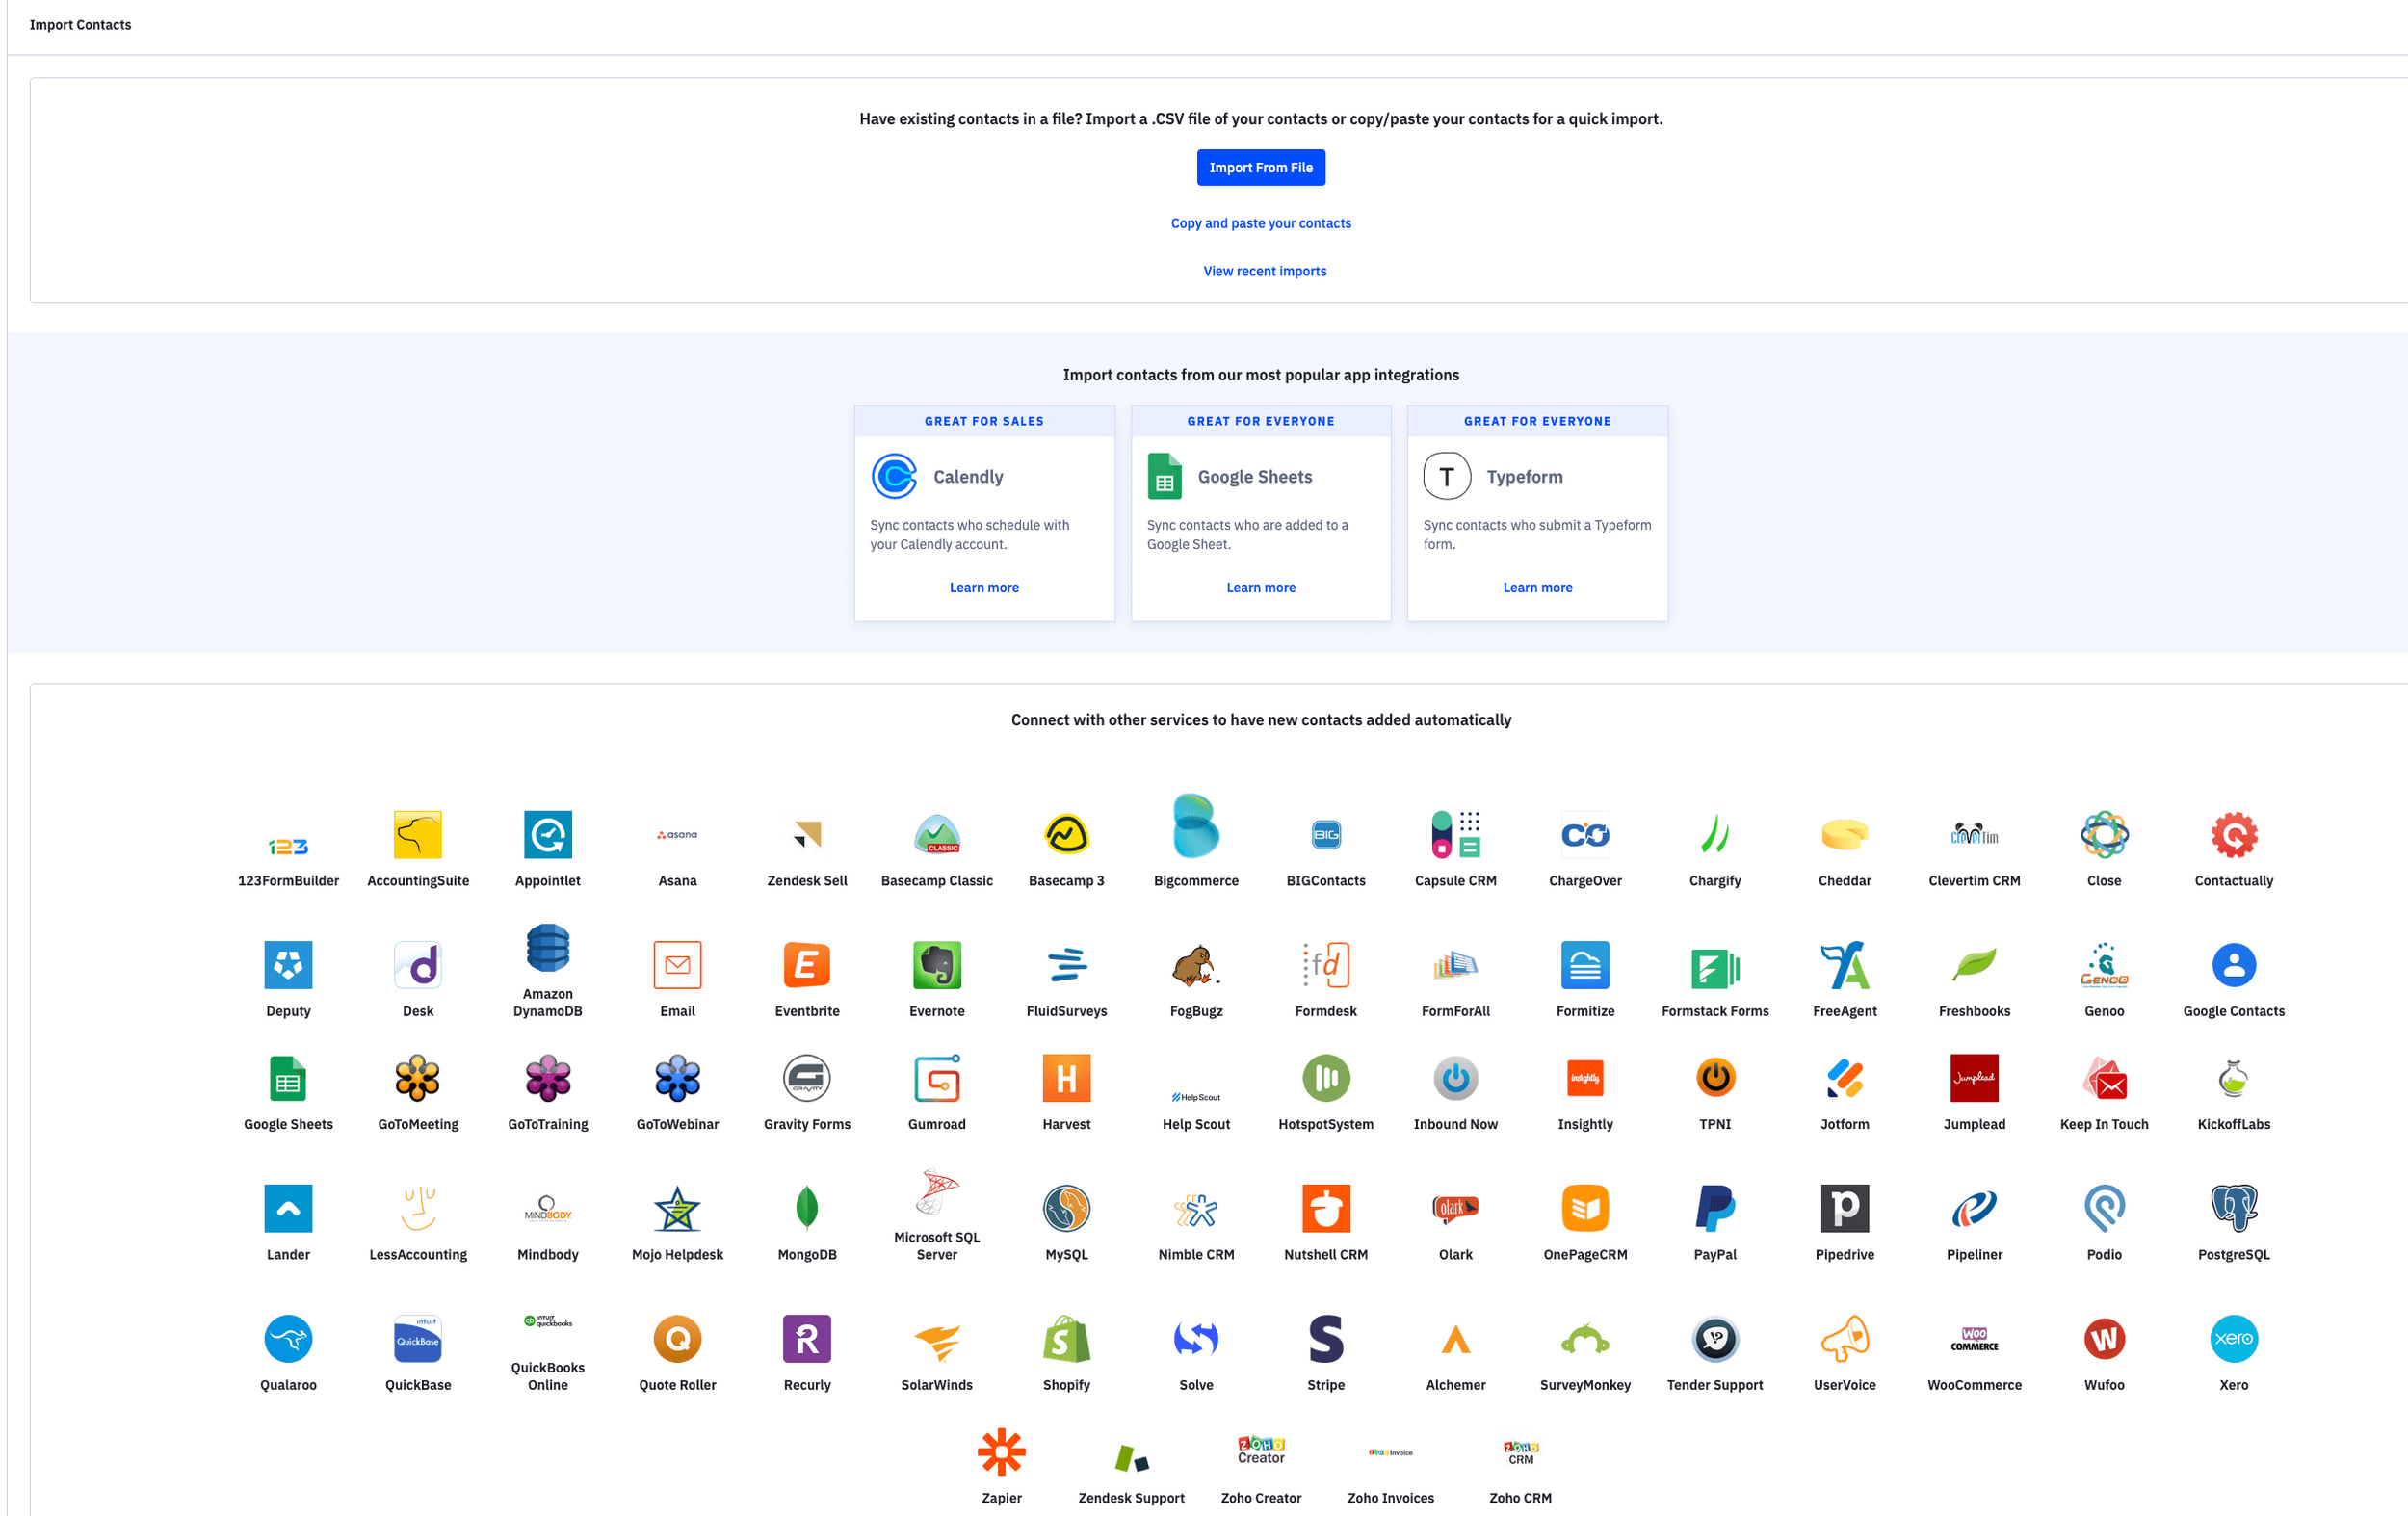This screenshot has width=2408, height=1516.
Task: Open the Appointlet integration icon
Action: 547,834
